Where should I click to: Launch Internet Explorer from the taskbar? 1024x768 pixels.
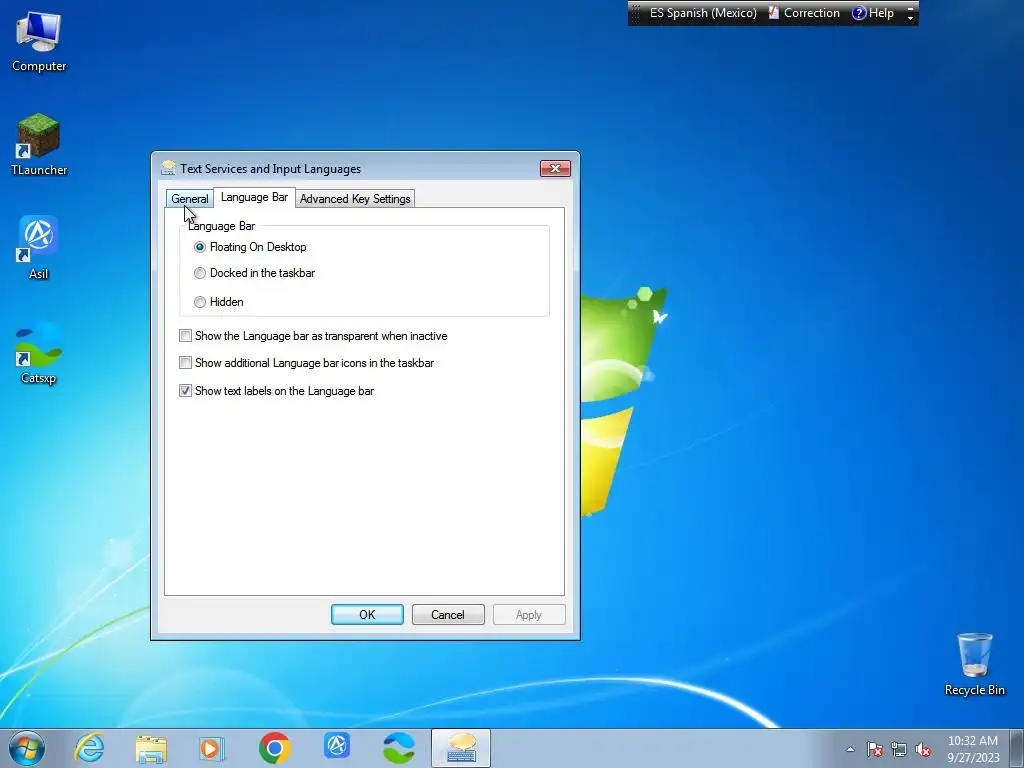click(x=89, y=748)
